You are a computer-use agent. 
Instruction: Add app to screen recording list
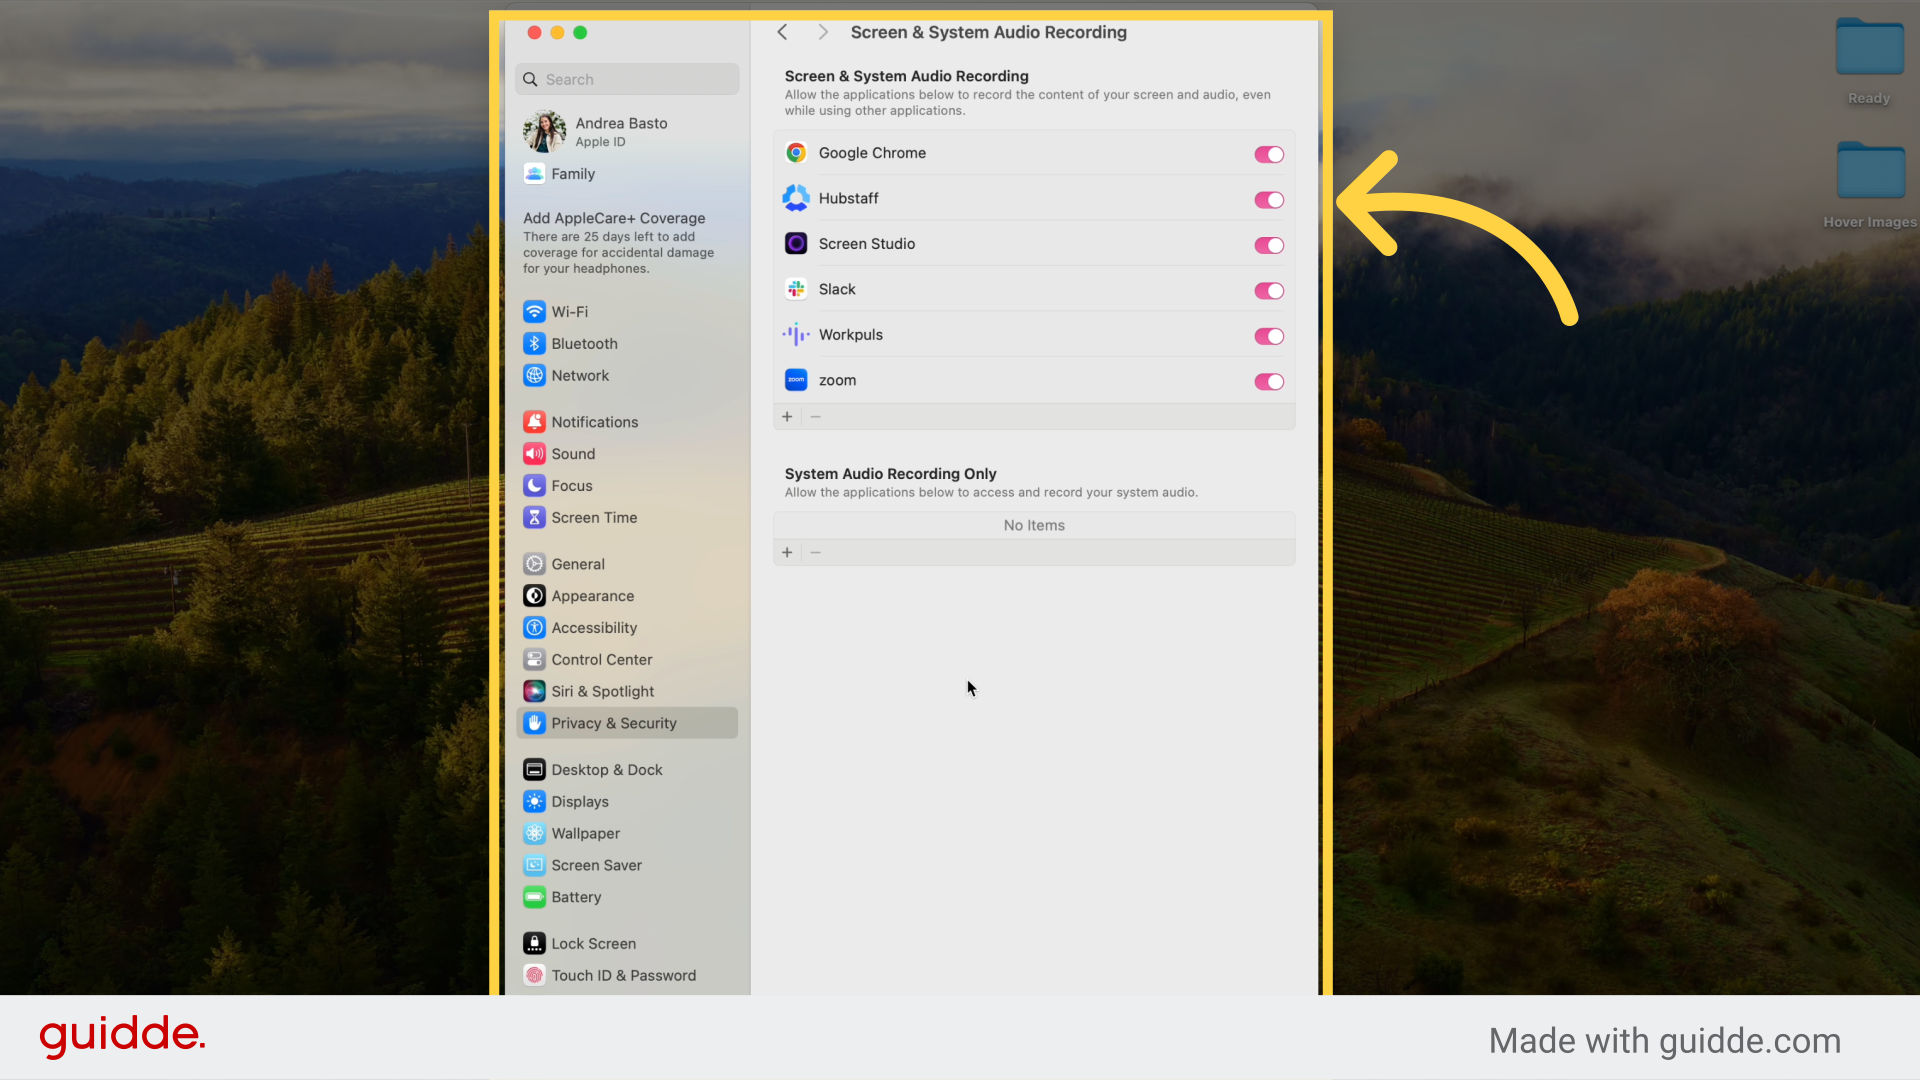[787, 417]
